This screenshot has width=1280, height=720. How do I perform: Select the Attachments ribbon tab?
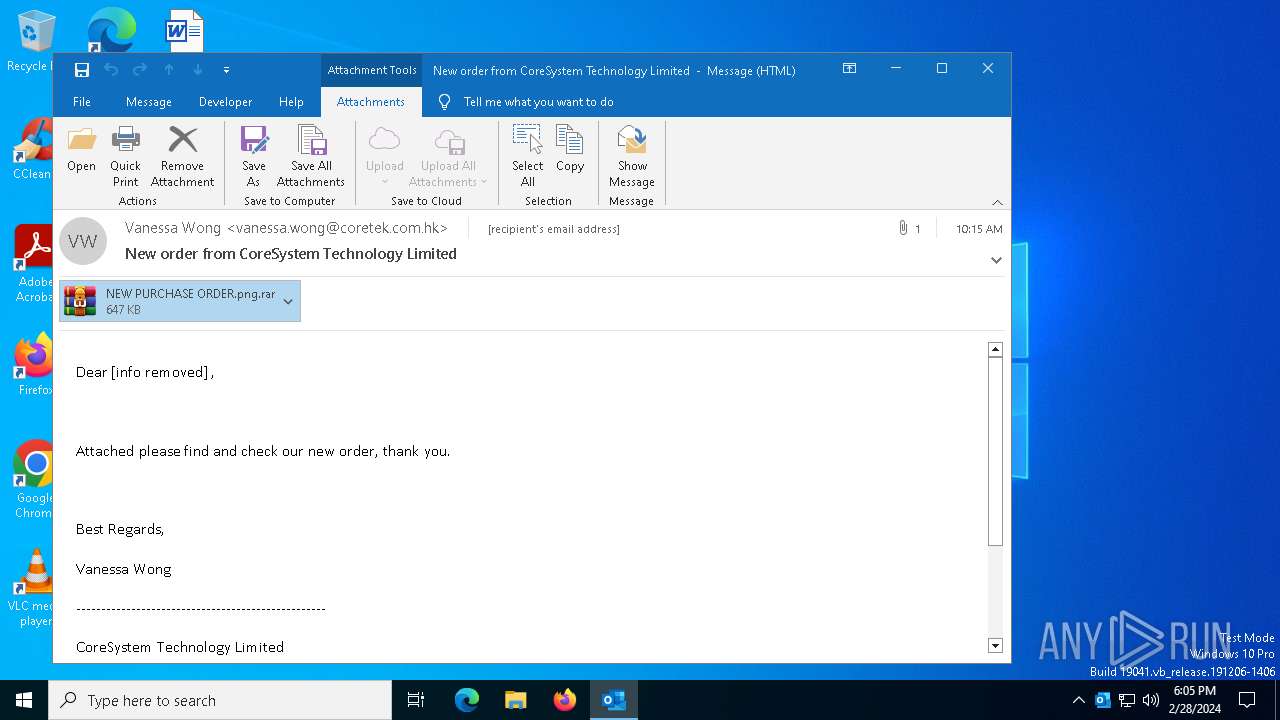coord(371,102)
